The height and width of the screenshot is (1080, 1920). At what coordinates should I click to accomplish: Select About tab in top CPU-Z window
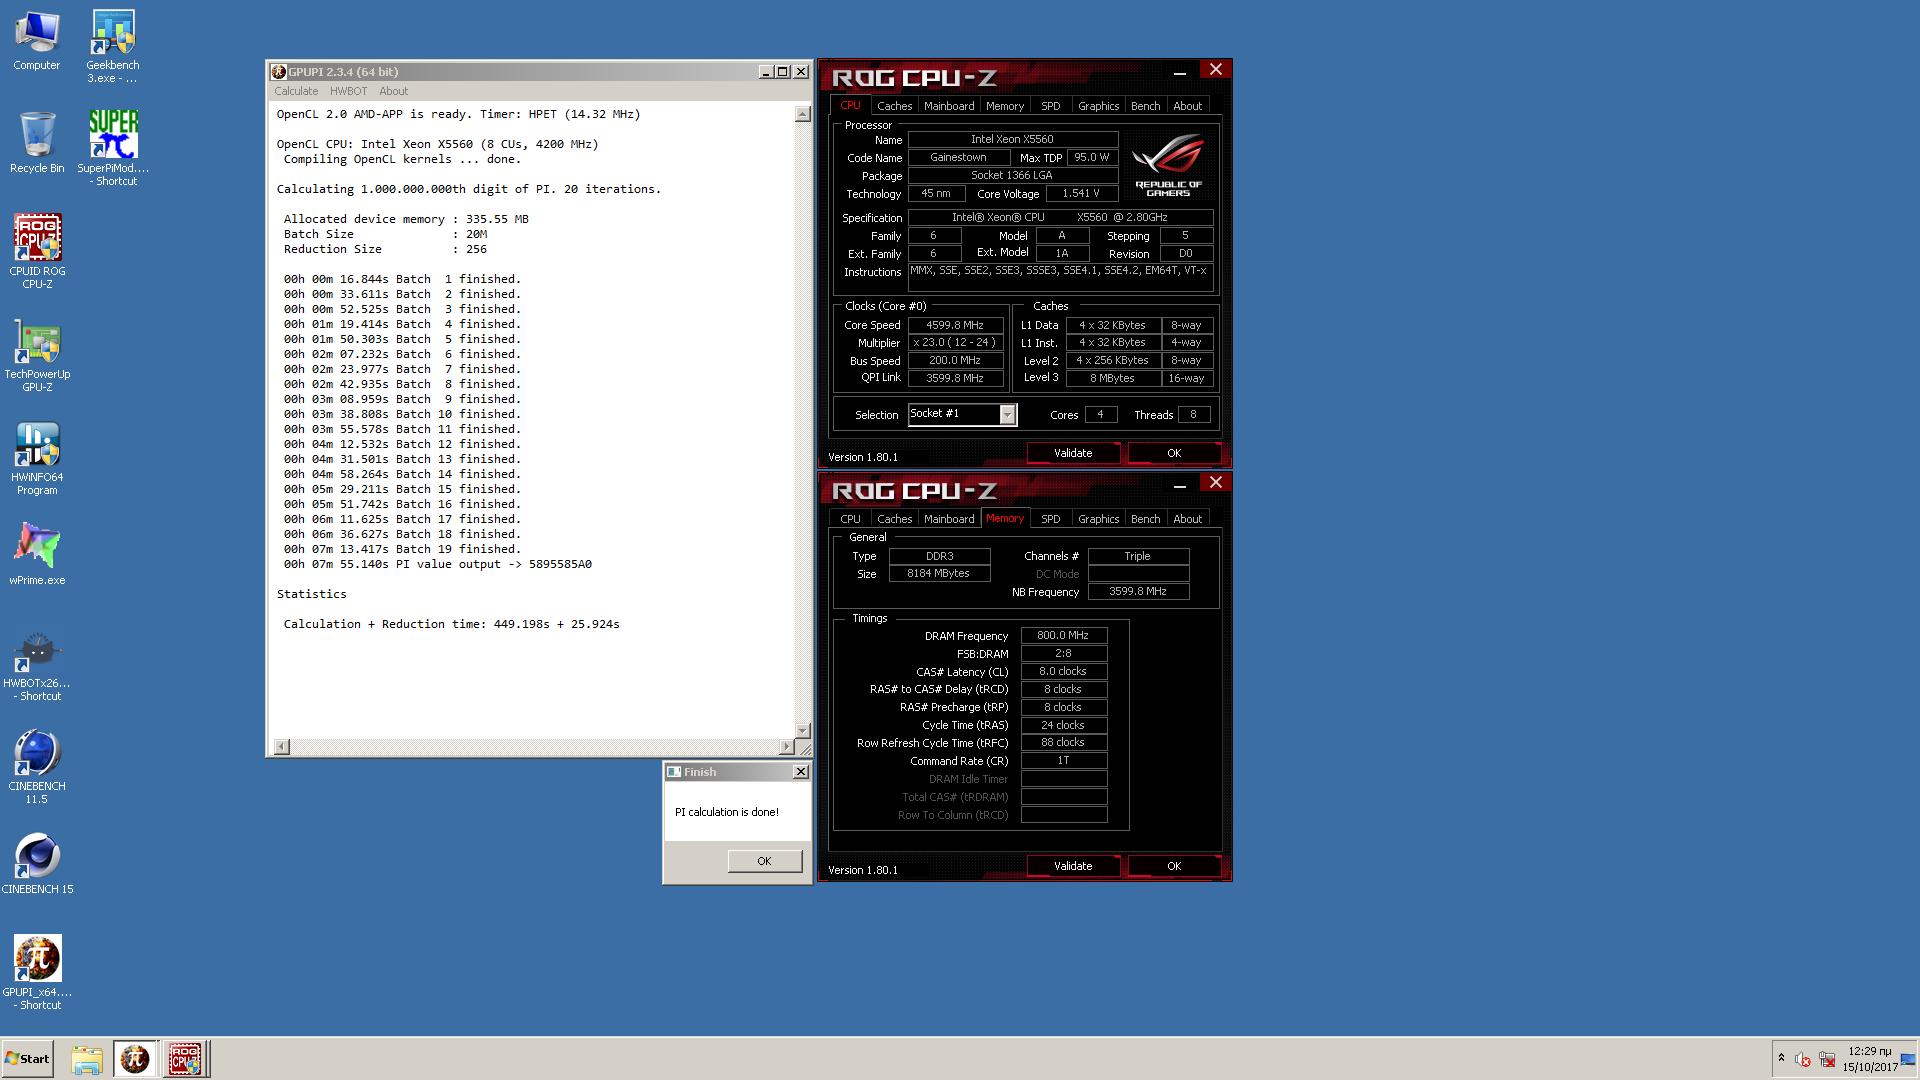pyautogui.click(x=1187, y=106)
